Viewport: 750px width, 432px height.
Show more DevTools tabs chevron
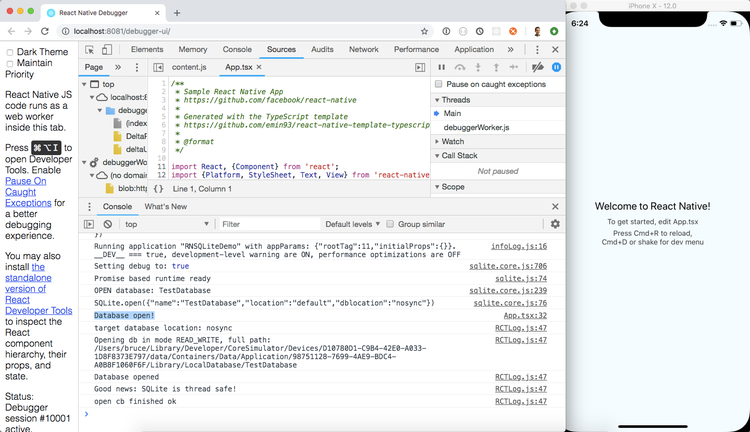coord(510,50)
